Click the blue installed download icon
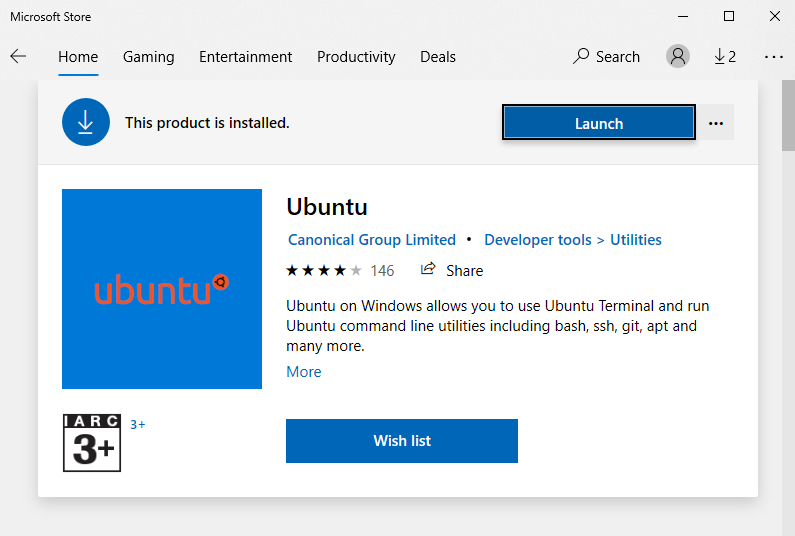 86,122
